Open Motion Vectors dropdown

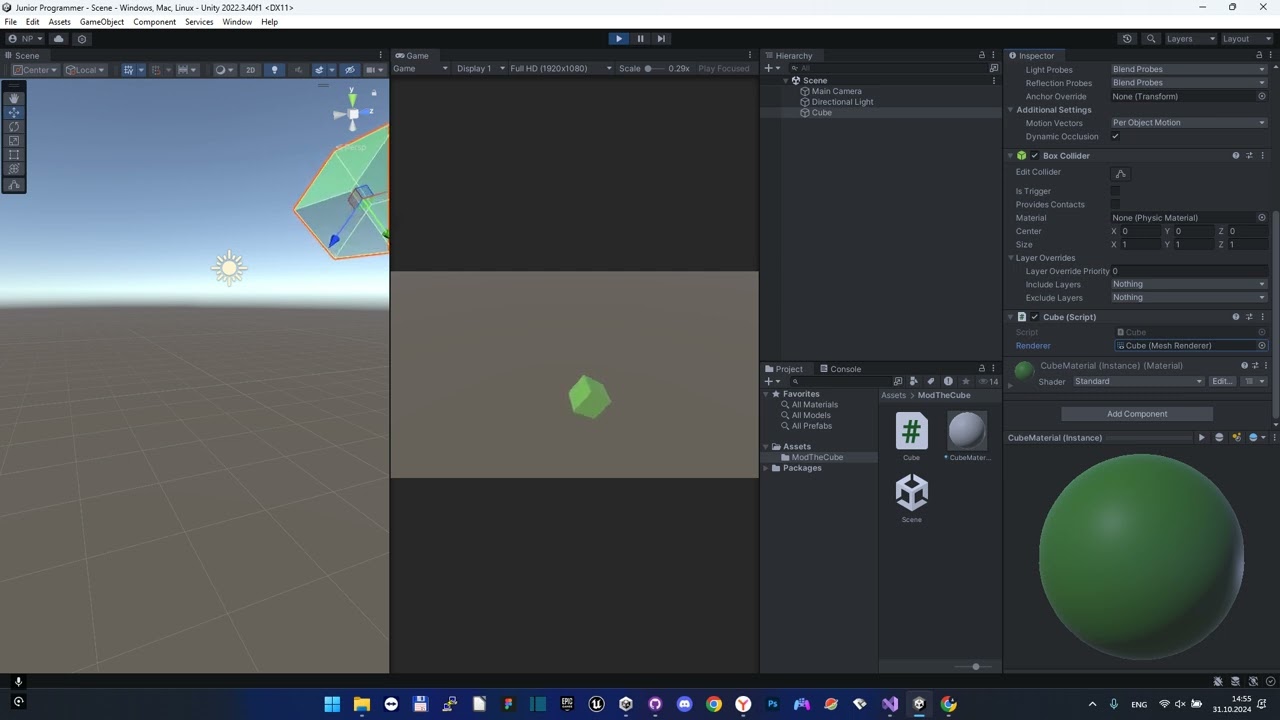pyautogui.click(x=1189, y=123)
